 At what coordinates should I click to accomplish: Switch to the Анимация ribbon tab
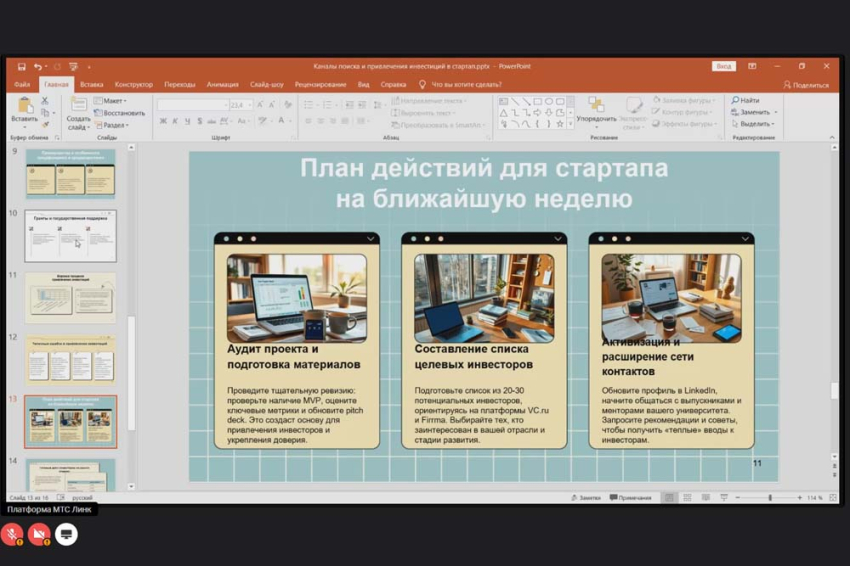coord(222,85)
